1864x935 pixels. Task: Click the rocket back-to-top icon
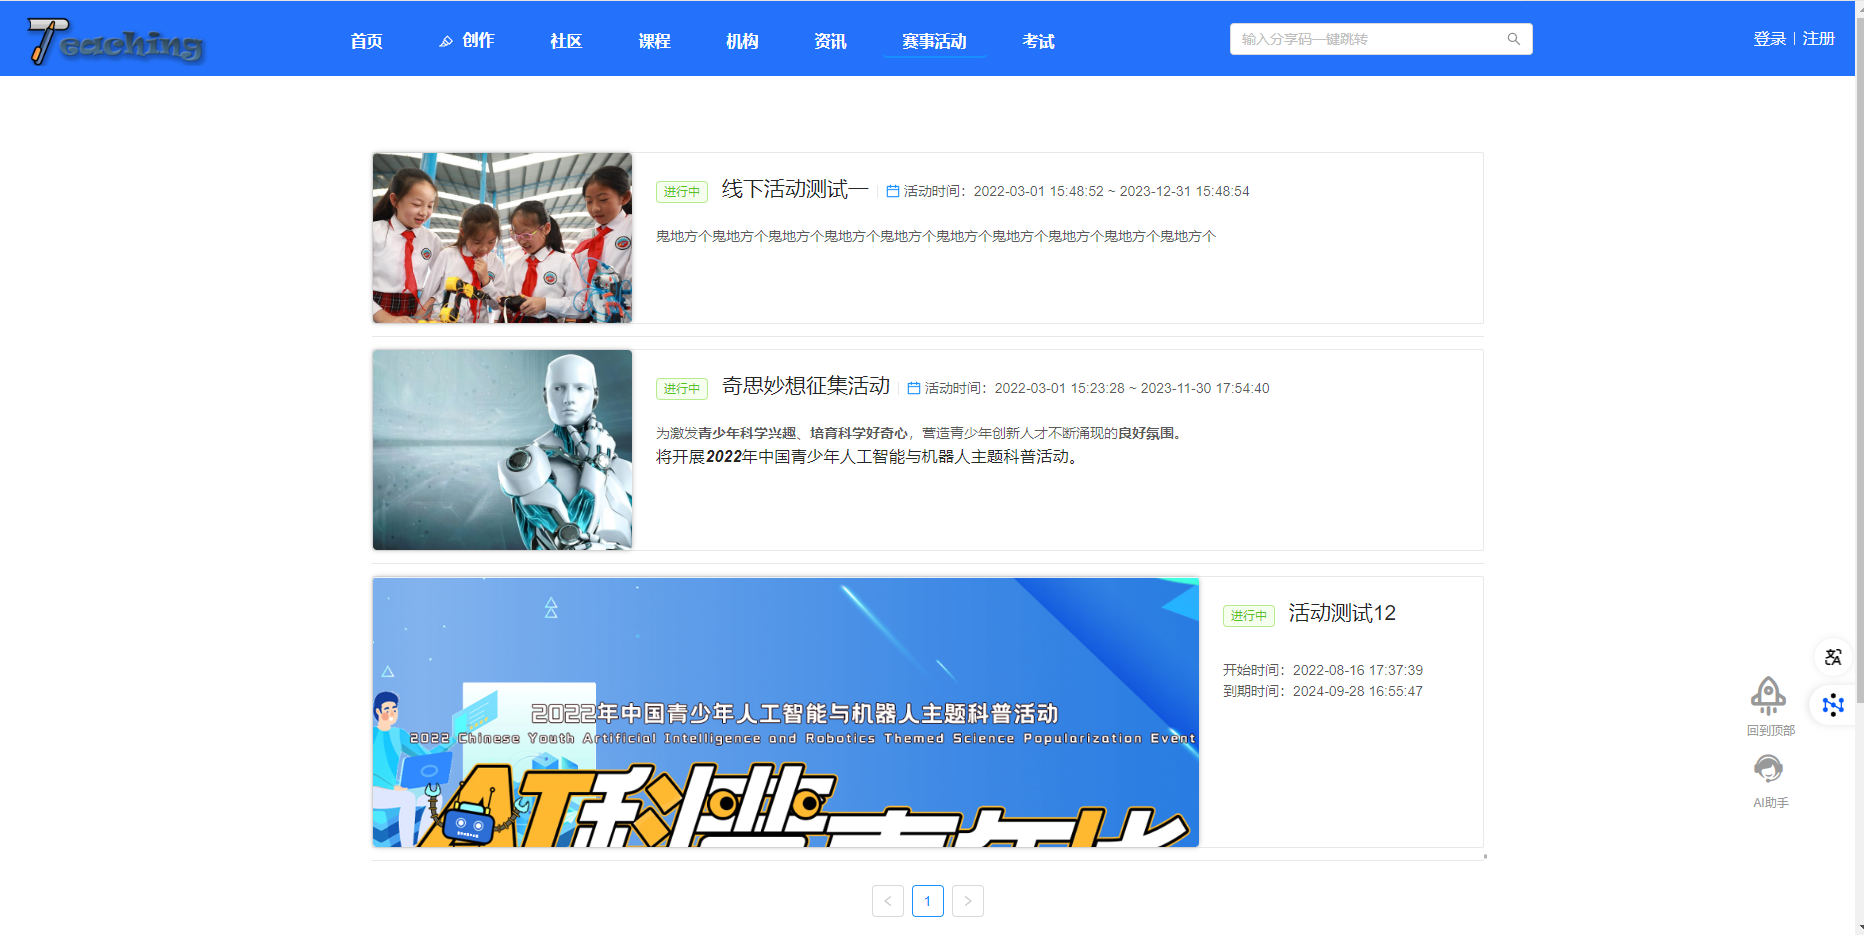coord(1768,694)
